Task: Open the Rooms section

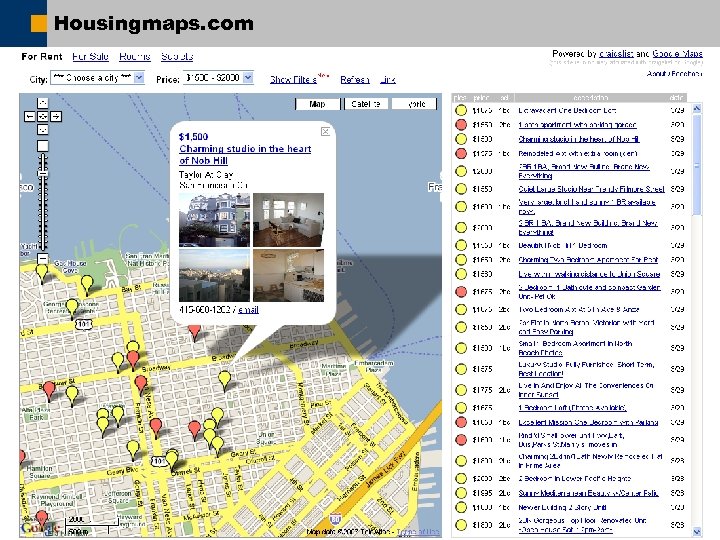Action: 135,56
